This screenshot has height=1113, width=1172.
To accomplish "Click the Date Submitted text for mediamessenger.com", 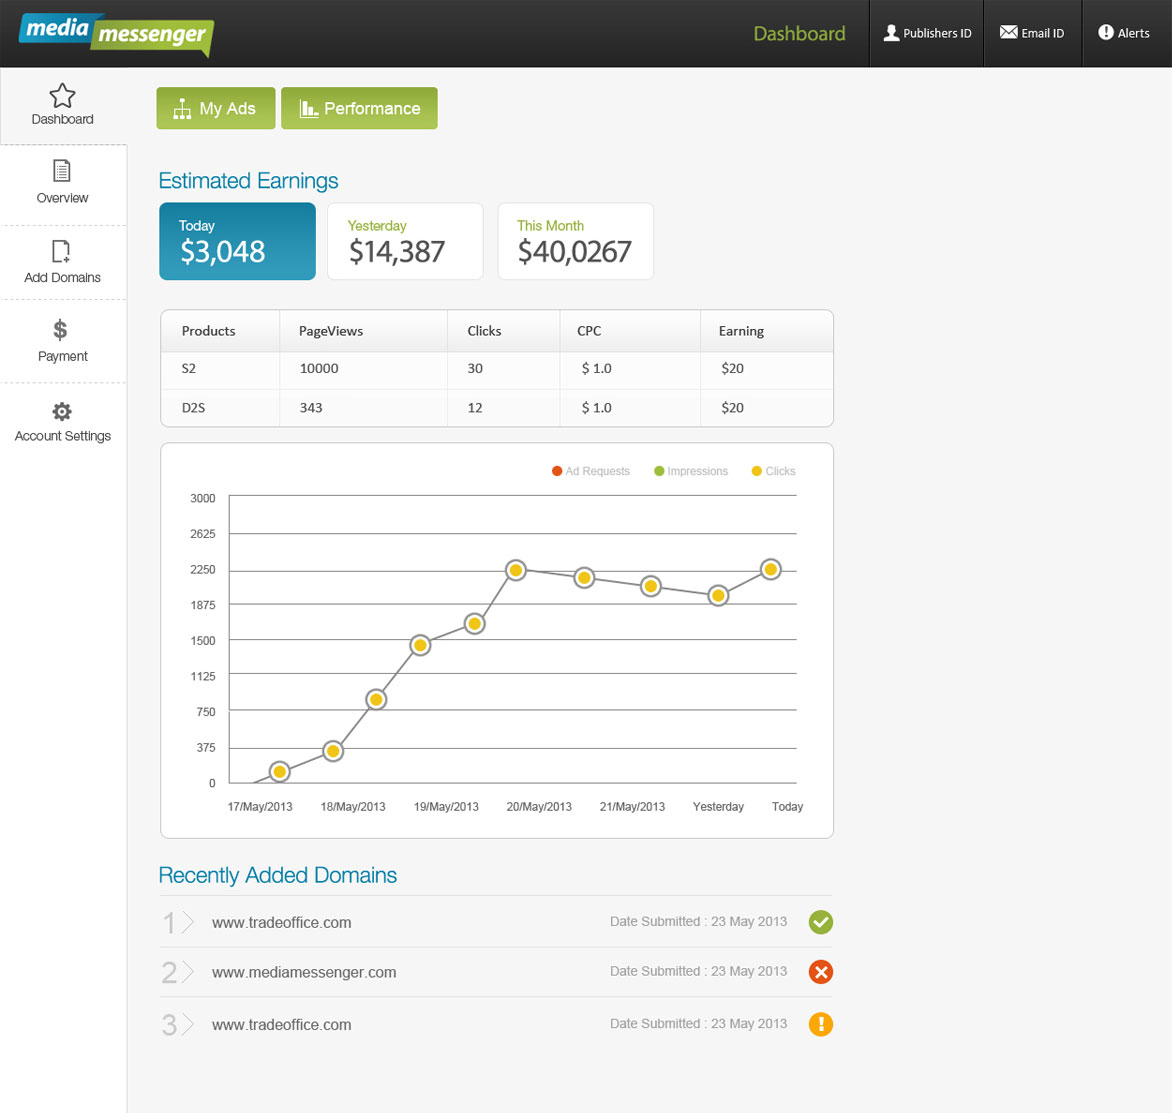I will coord(698,971).
